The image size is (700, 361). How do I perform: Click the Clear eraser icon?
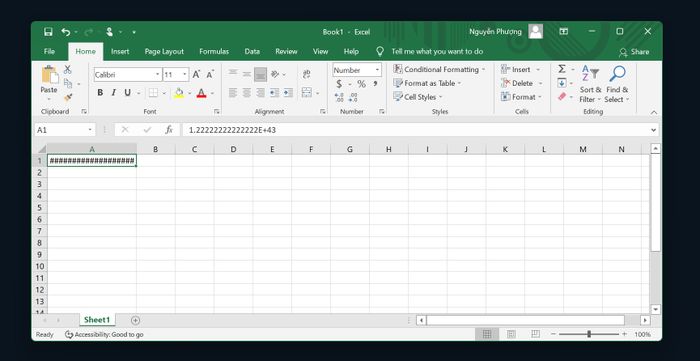[x=562, y=96]
